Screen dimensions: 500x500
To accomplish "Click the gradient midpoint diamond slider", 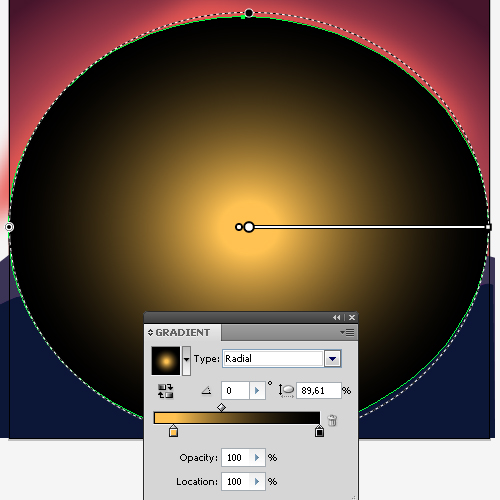I will pos(221,407).
